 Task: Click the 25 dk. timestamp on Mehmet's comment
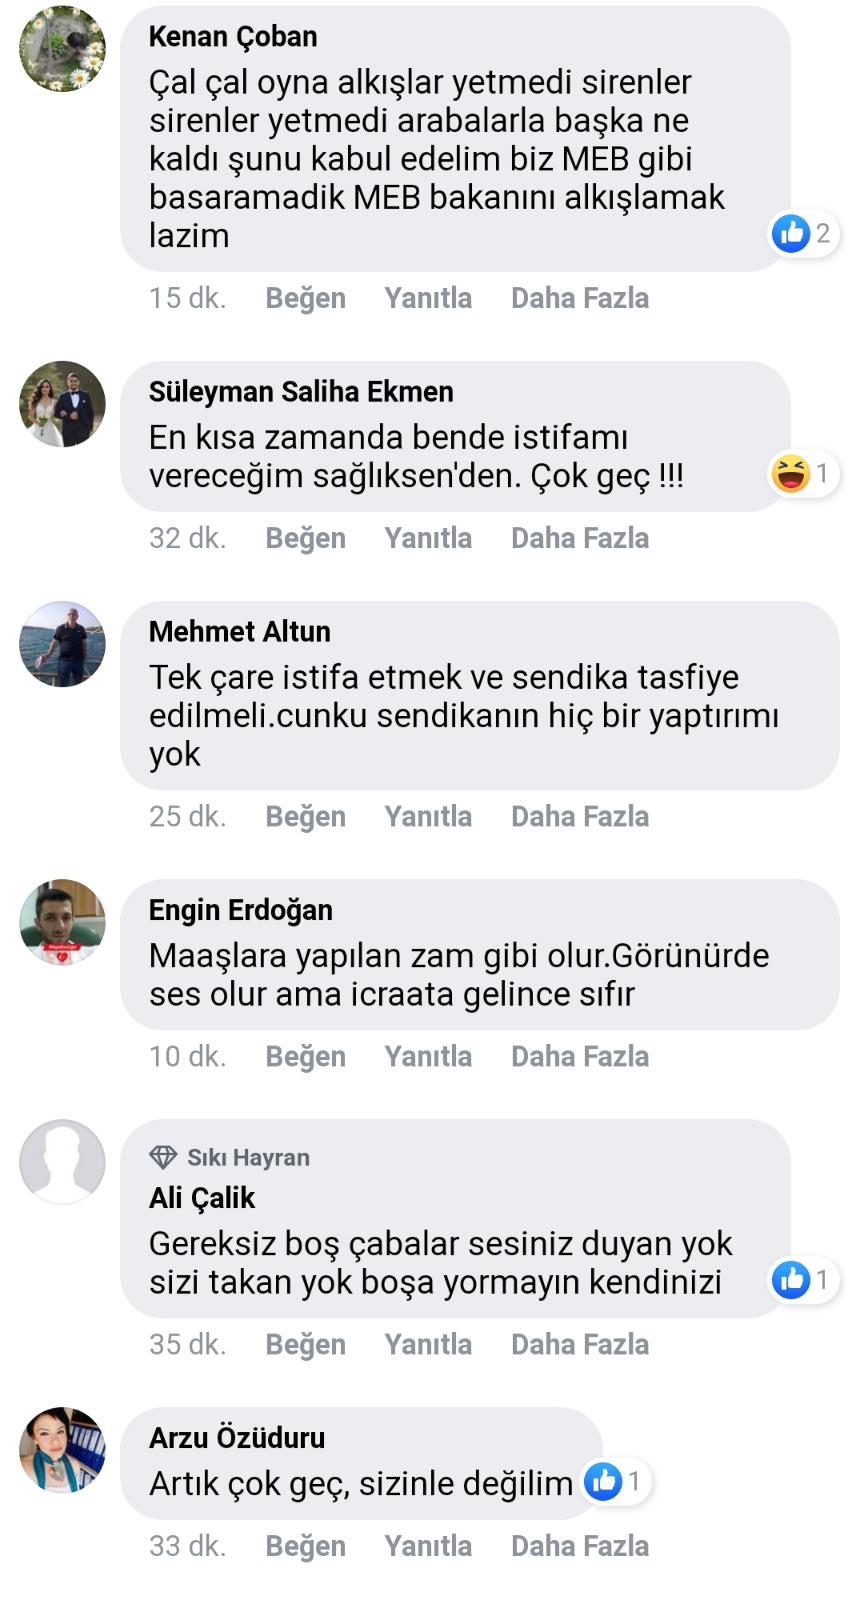tap(187, 817)
